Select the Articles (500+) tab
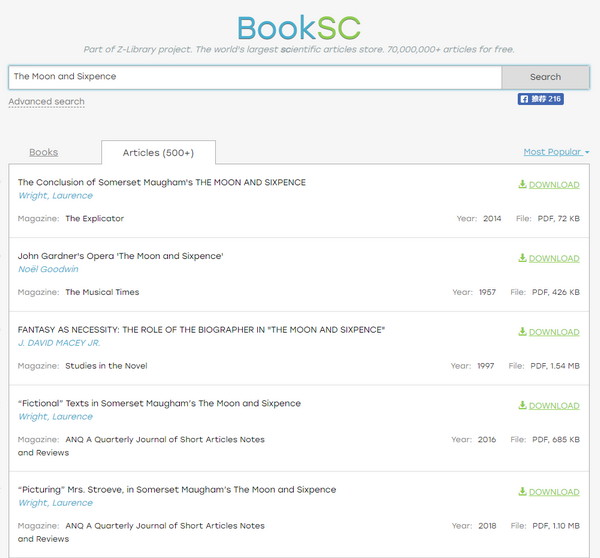This screenshot has height=558, width=600. pos(158,153)
